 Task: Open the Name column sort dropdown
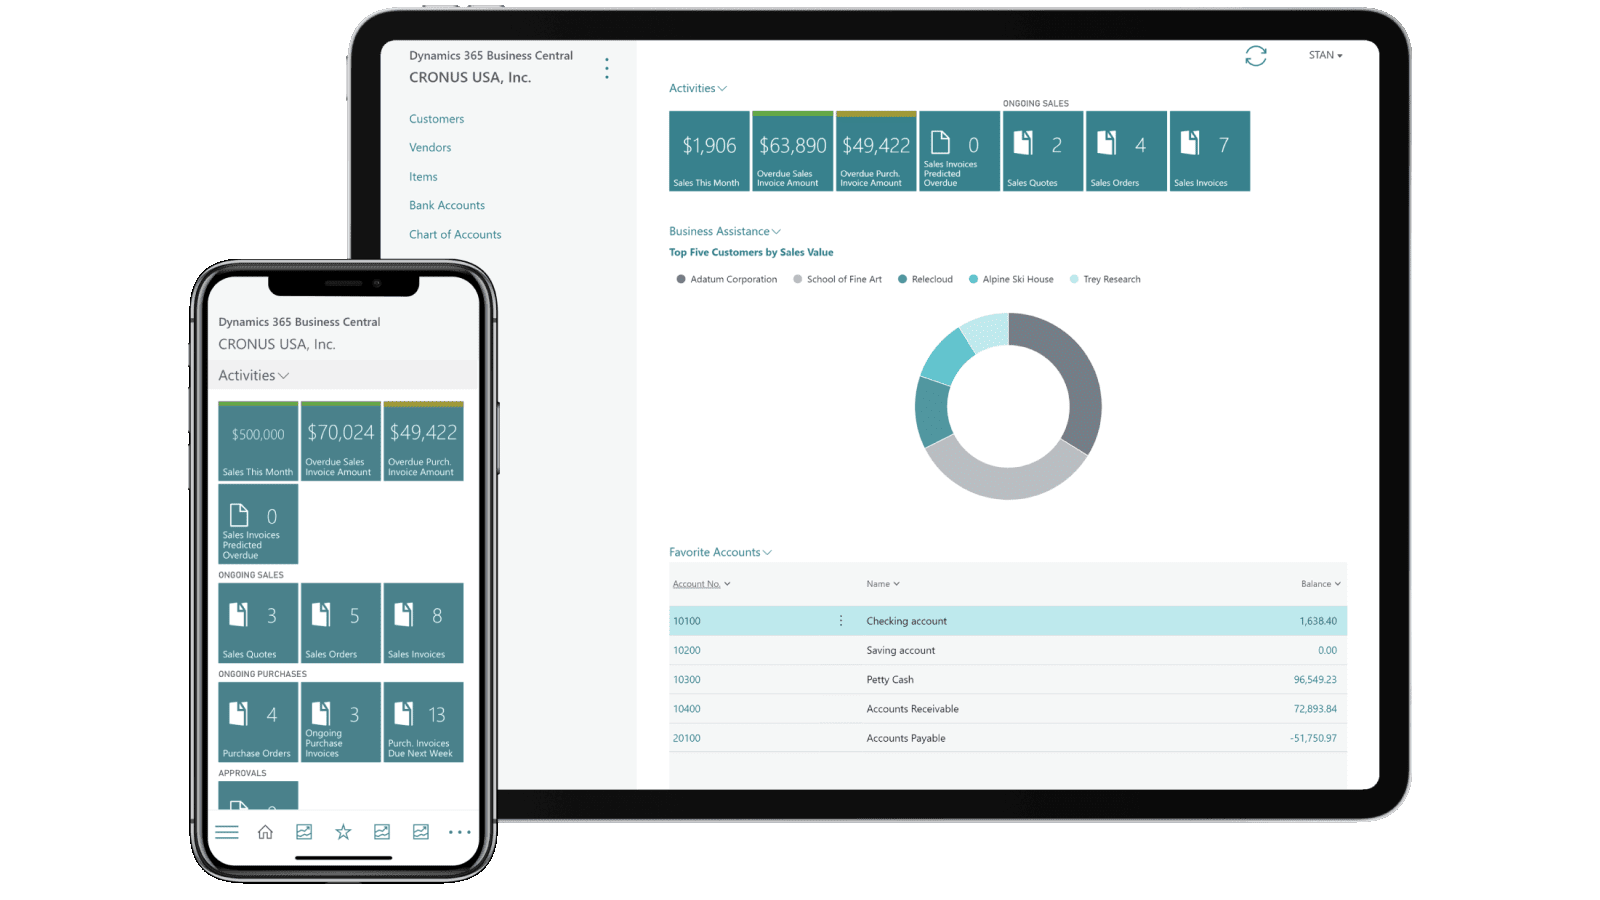(896, 584)
